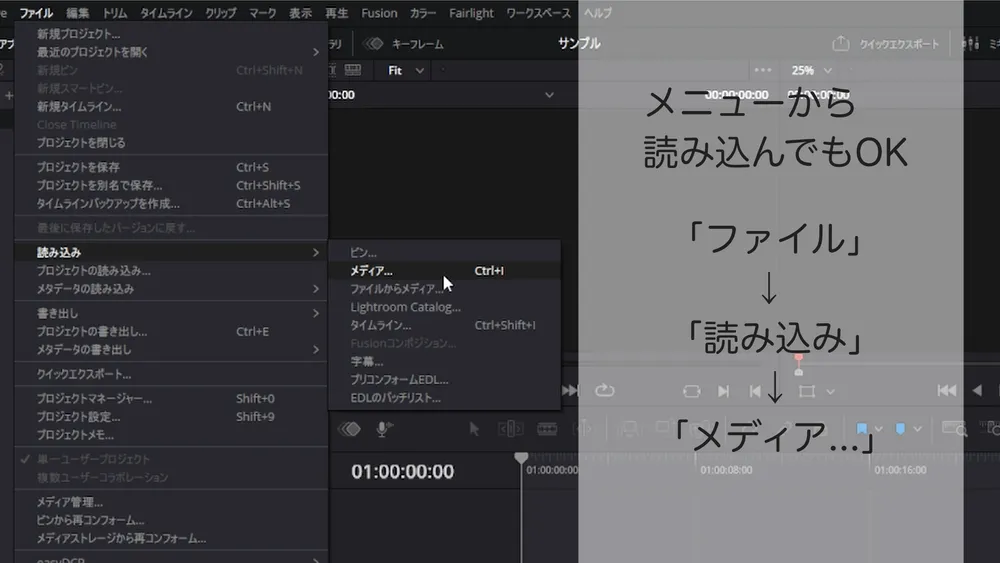Open the source timecode chevron dropdown
Image resolution: width=1000 pixels, height=563 pixels.
549,95
